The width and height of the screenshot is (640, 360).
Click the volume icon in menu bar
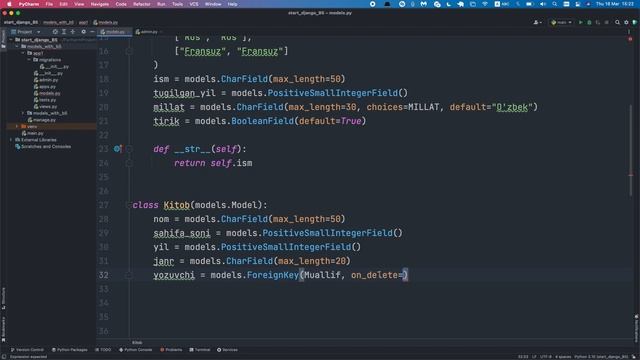[543, 4]
